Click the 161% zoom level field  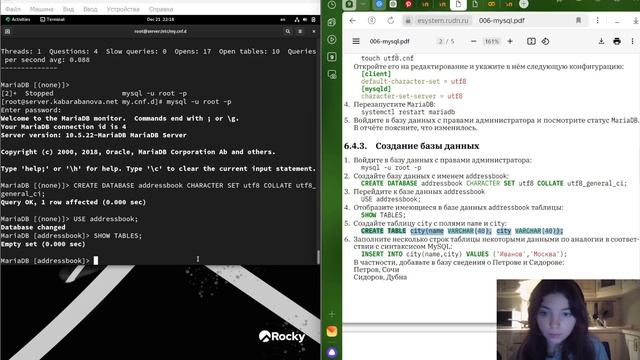tap(492, 41)
